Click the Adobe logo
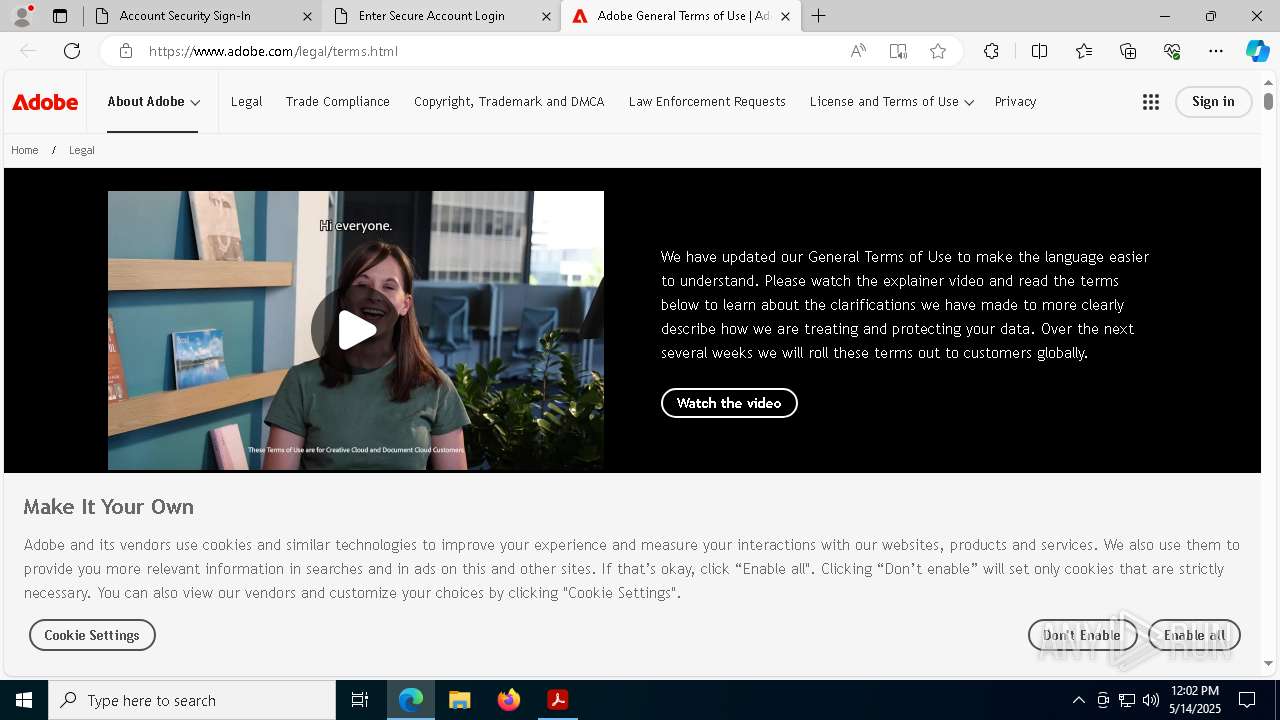1280x720 pixels. pyautogui.click(x=45, y=102)
